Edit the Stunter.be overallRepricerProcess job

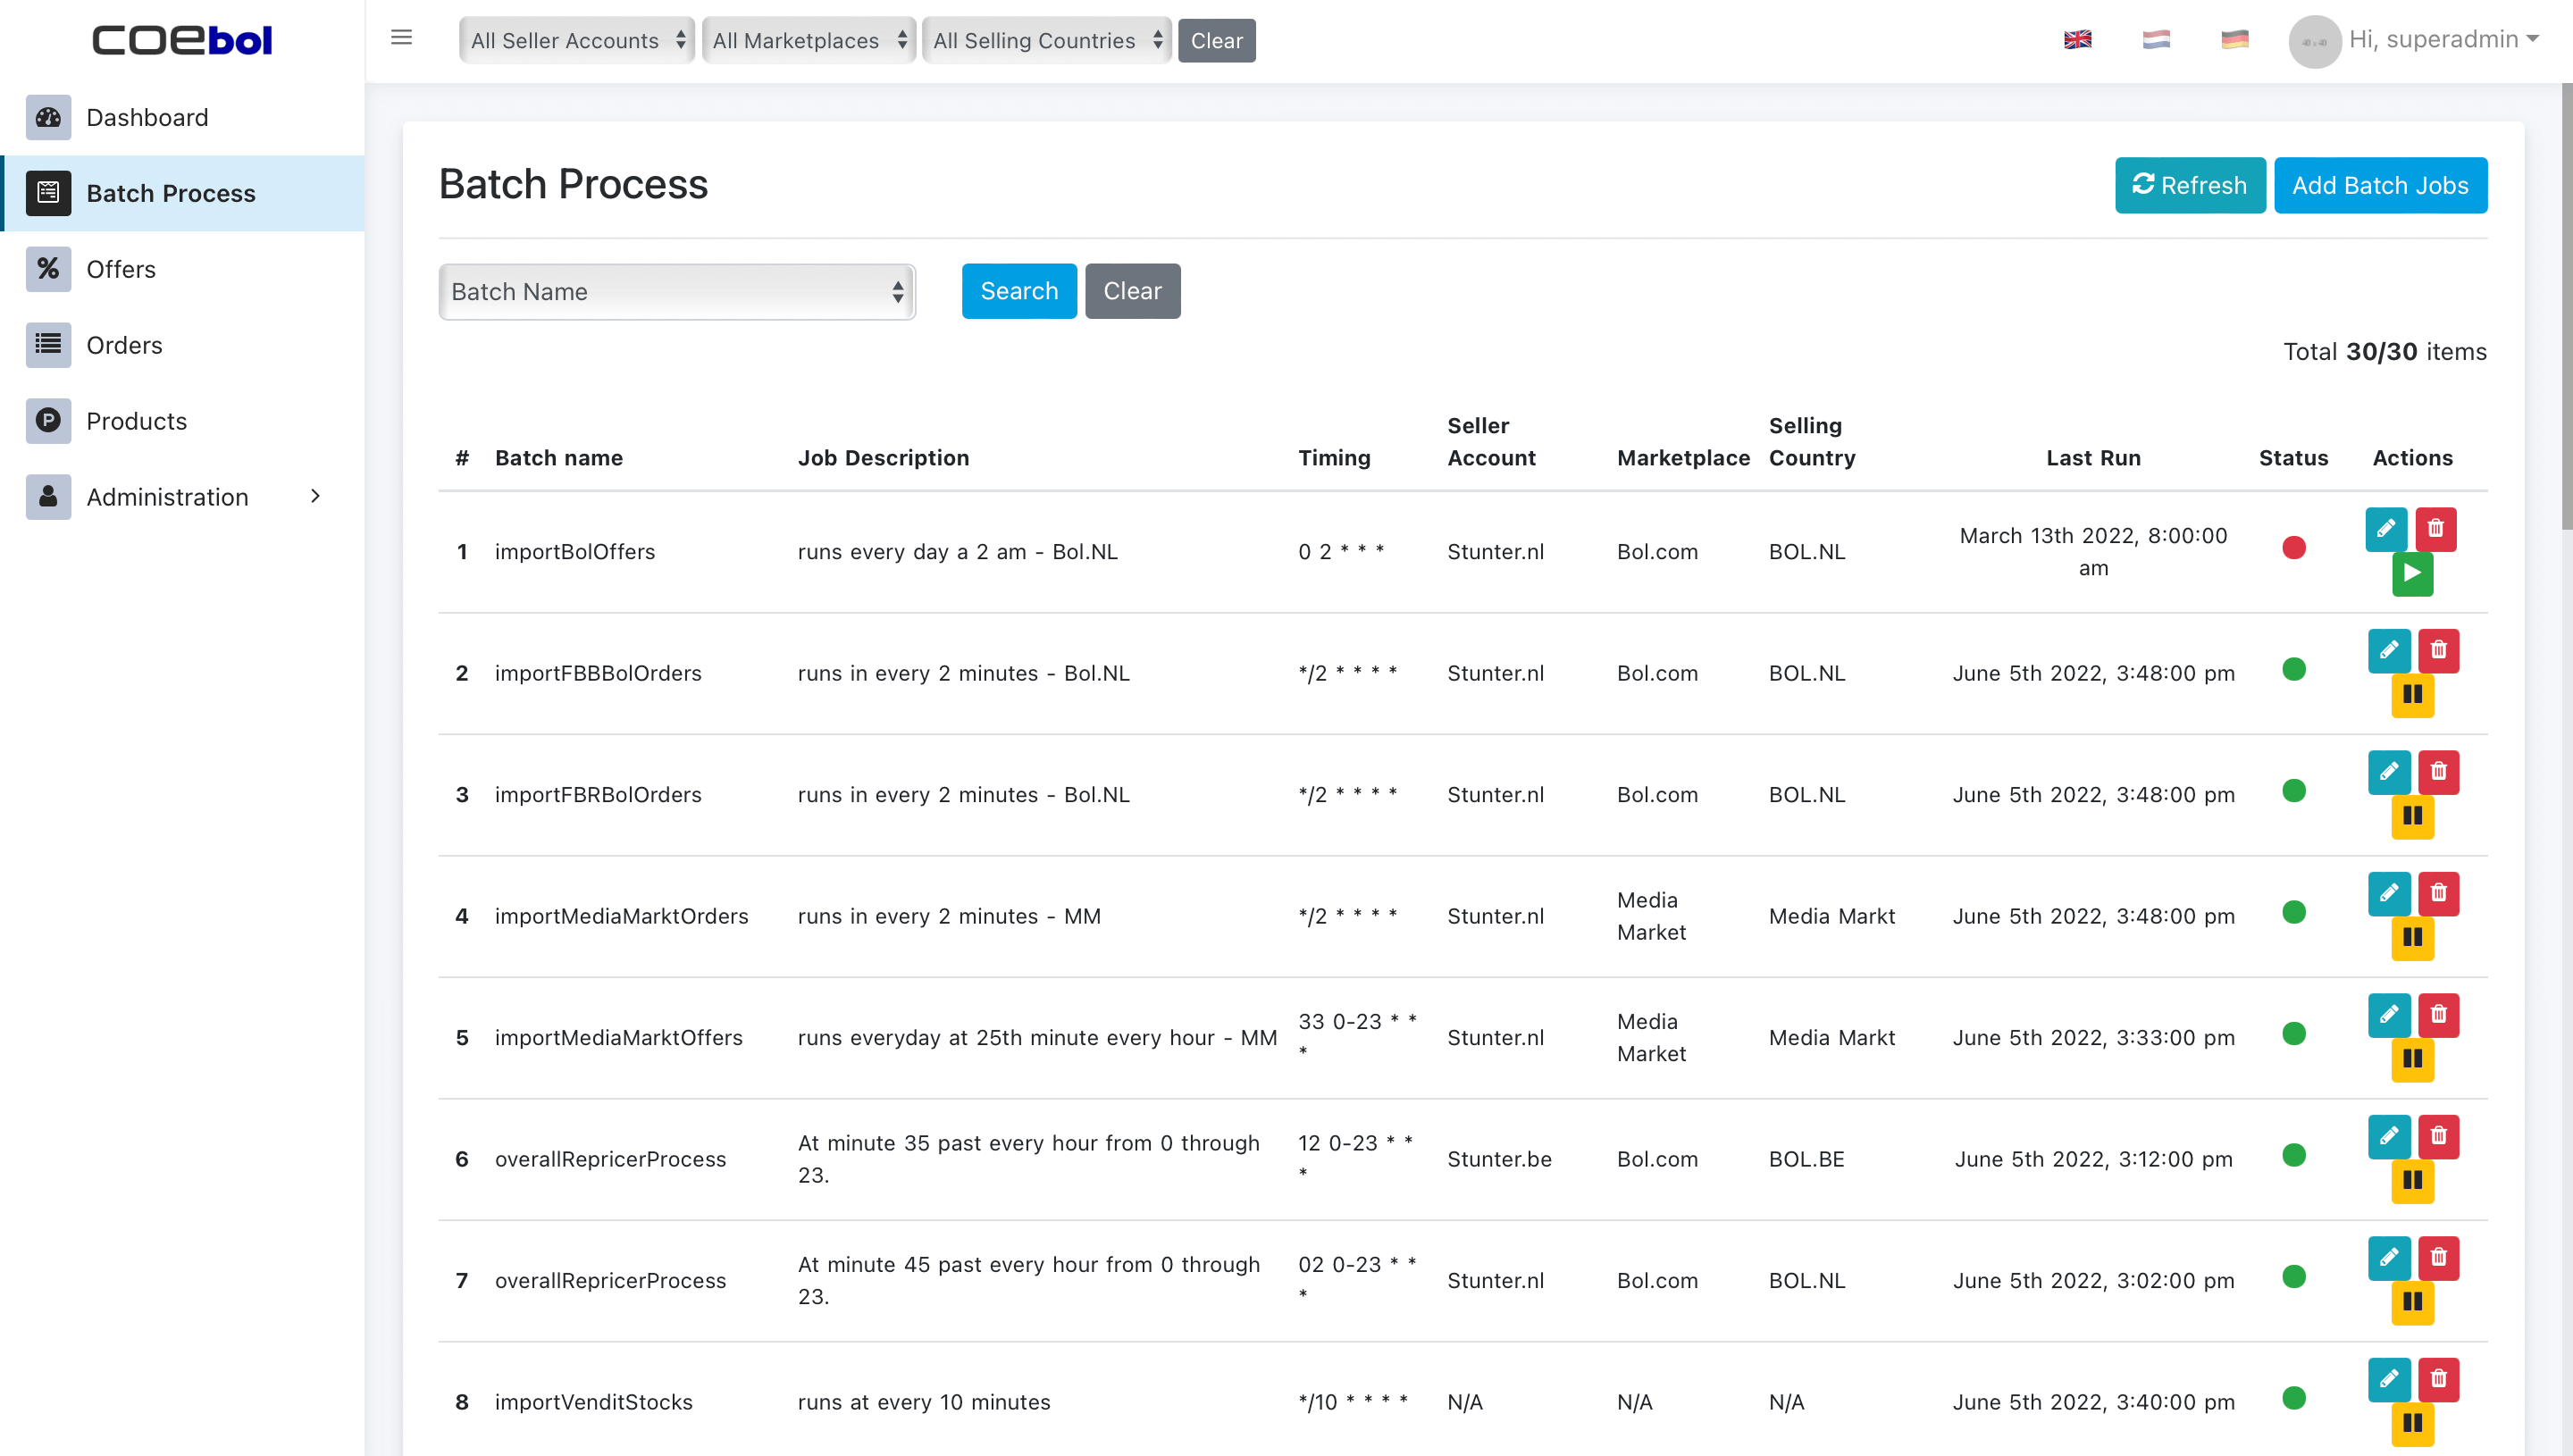coord(2389,1136)
